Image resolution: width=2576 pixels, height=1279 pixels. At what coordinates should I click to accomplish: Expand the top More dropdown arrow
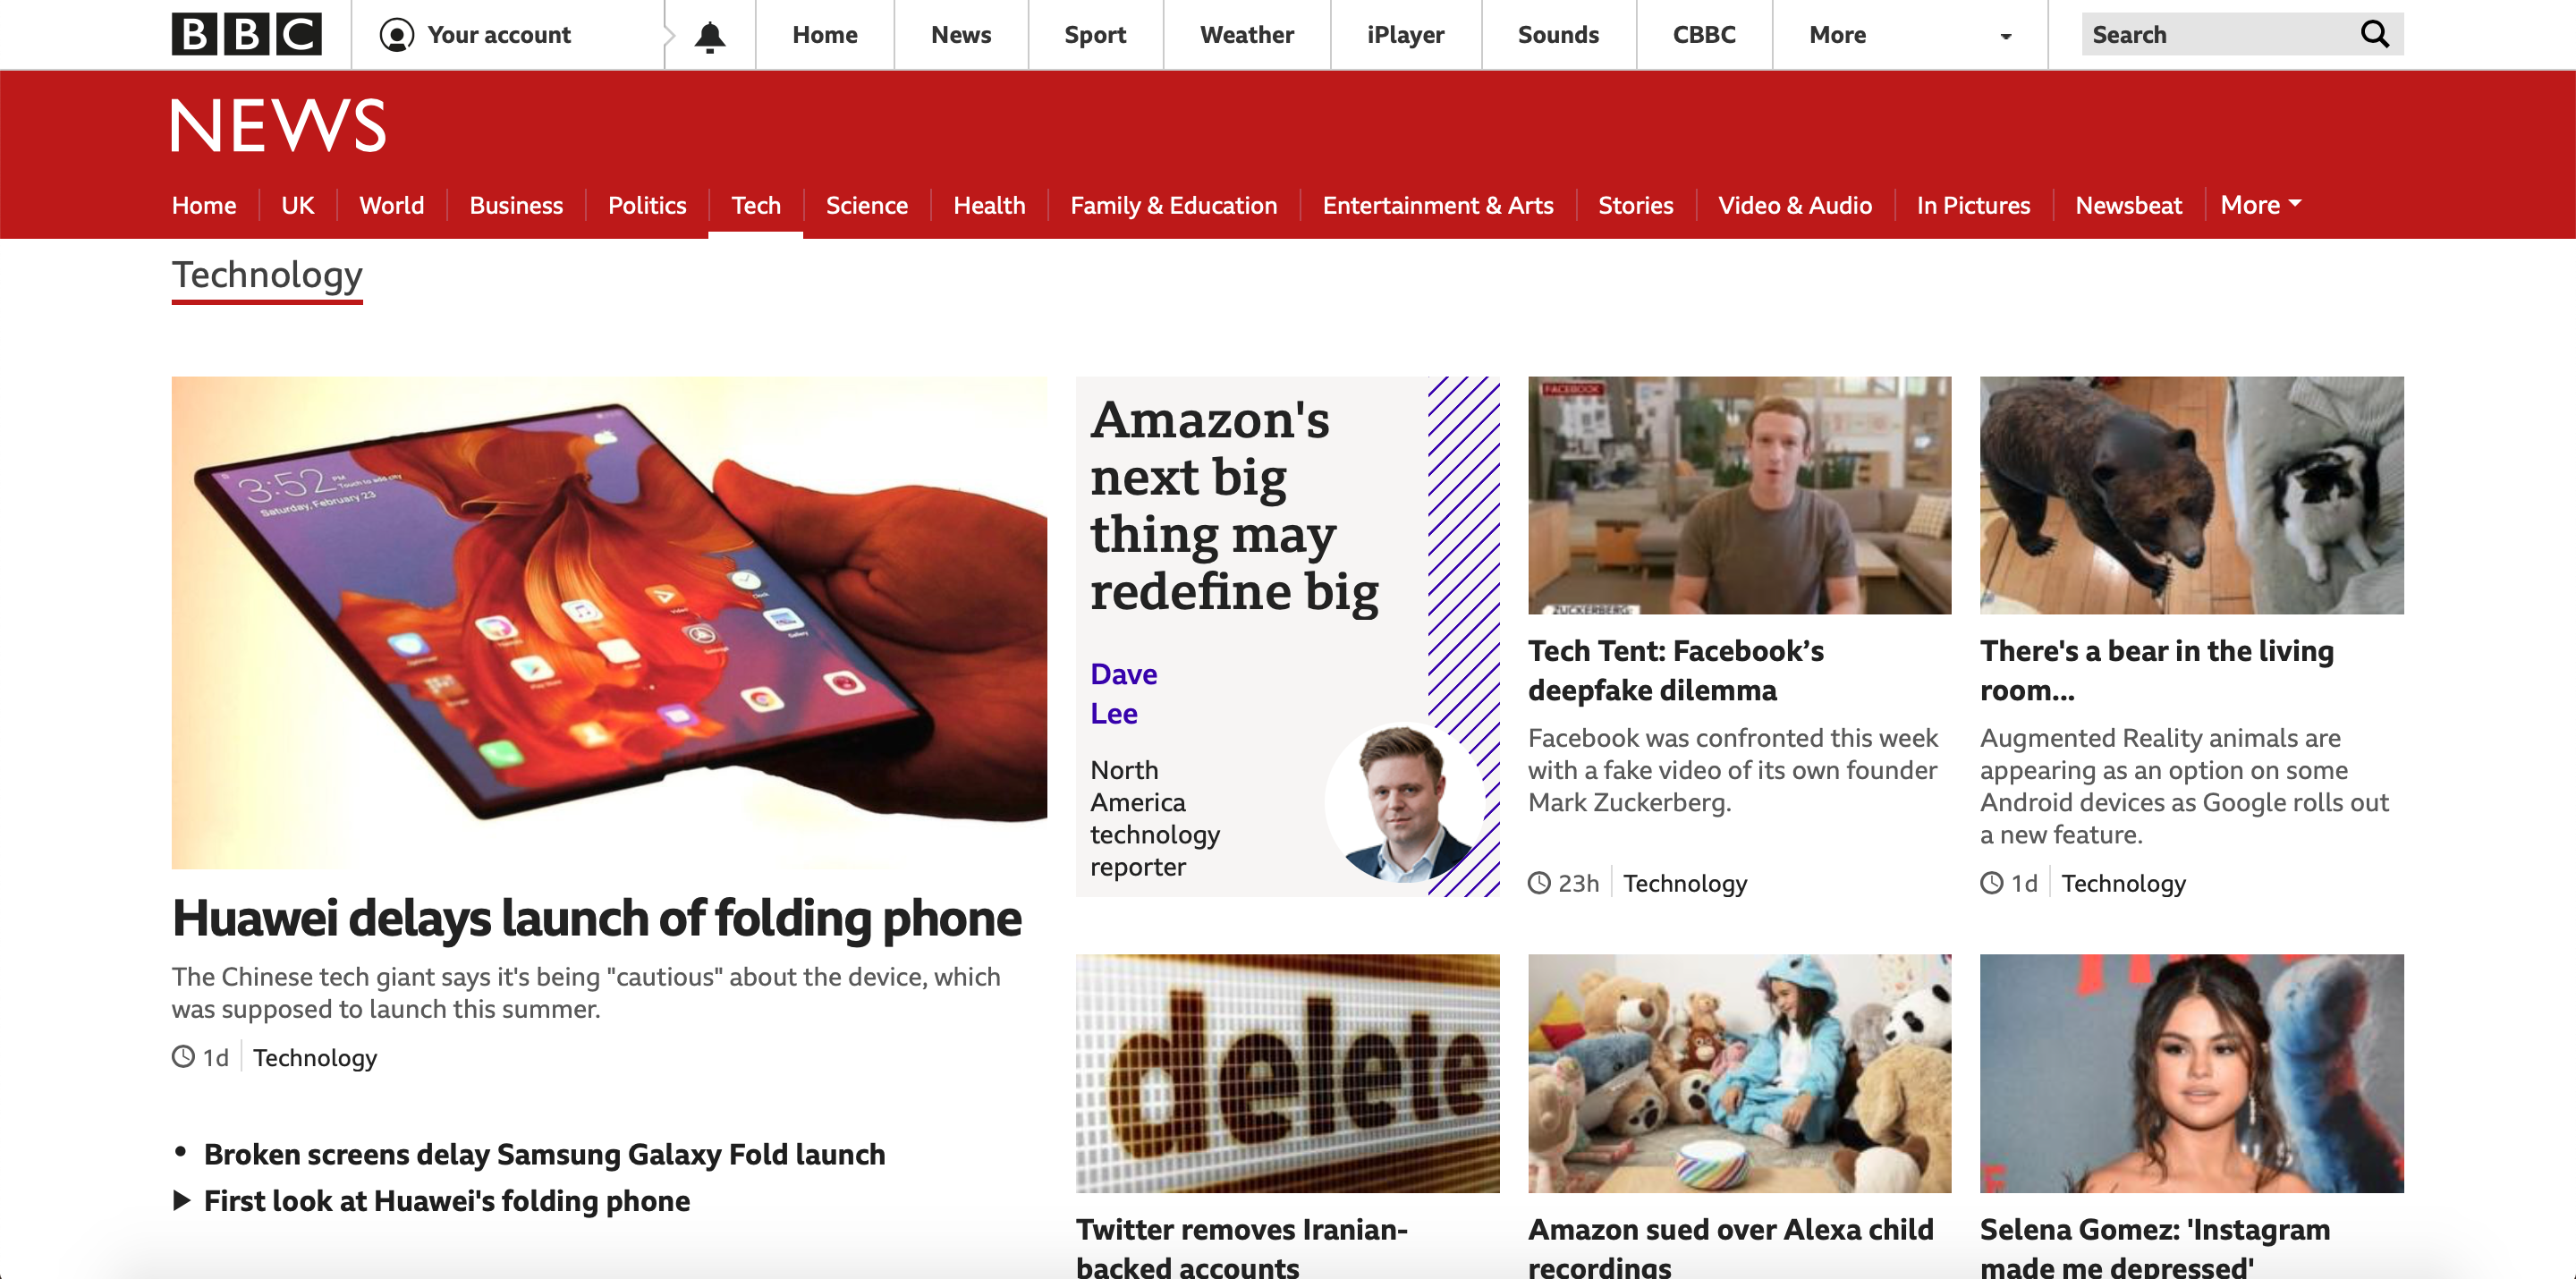[x=2005, y=36]
